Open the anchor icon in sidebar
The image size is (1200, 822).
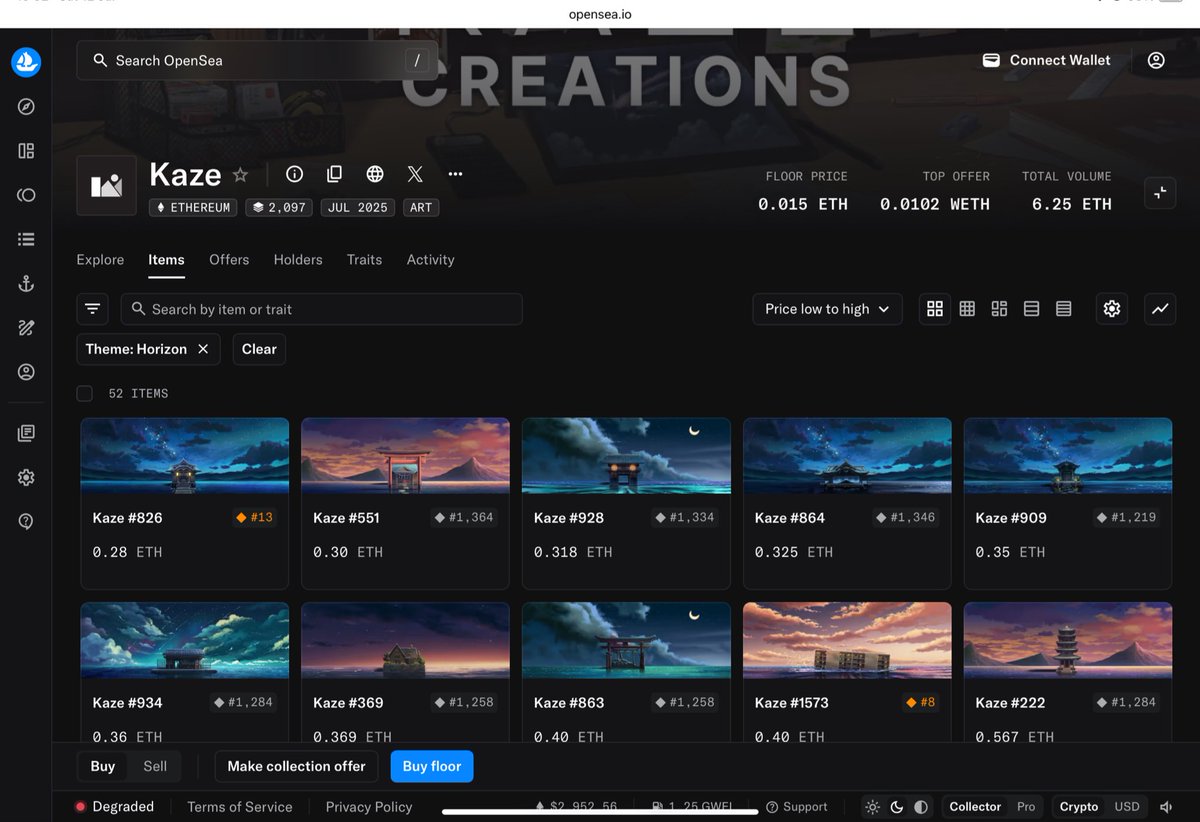26,284
